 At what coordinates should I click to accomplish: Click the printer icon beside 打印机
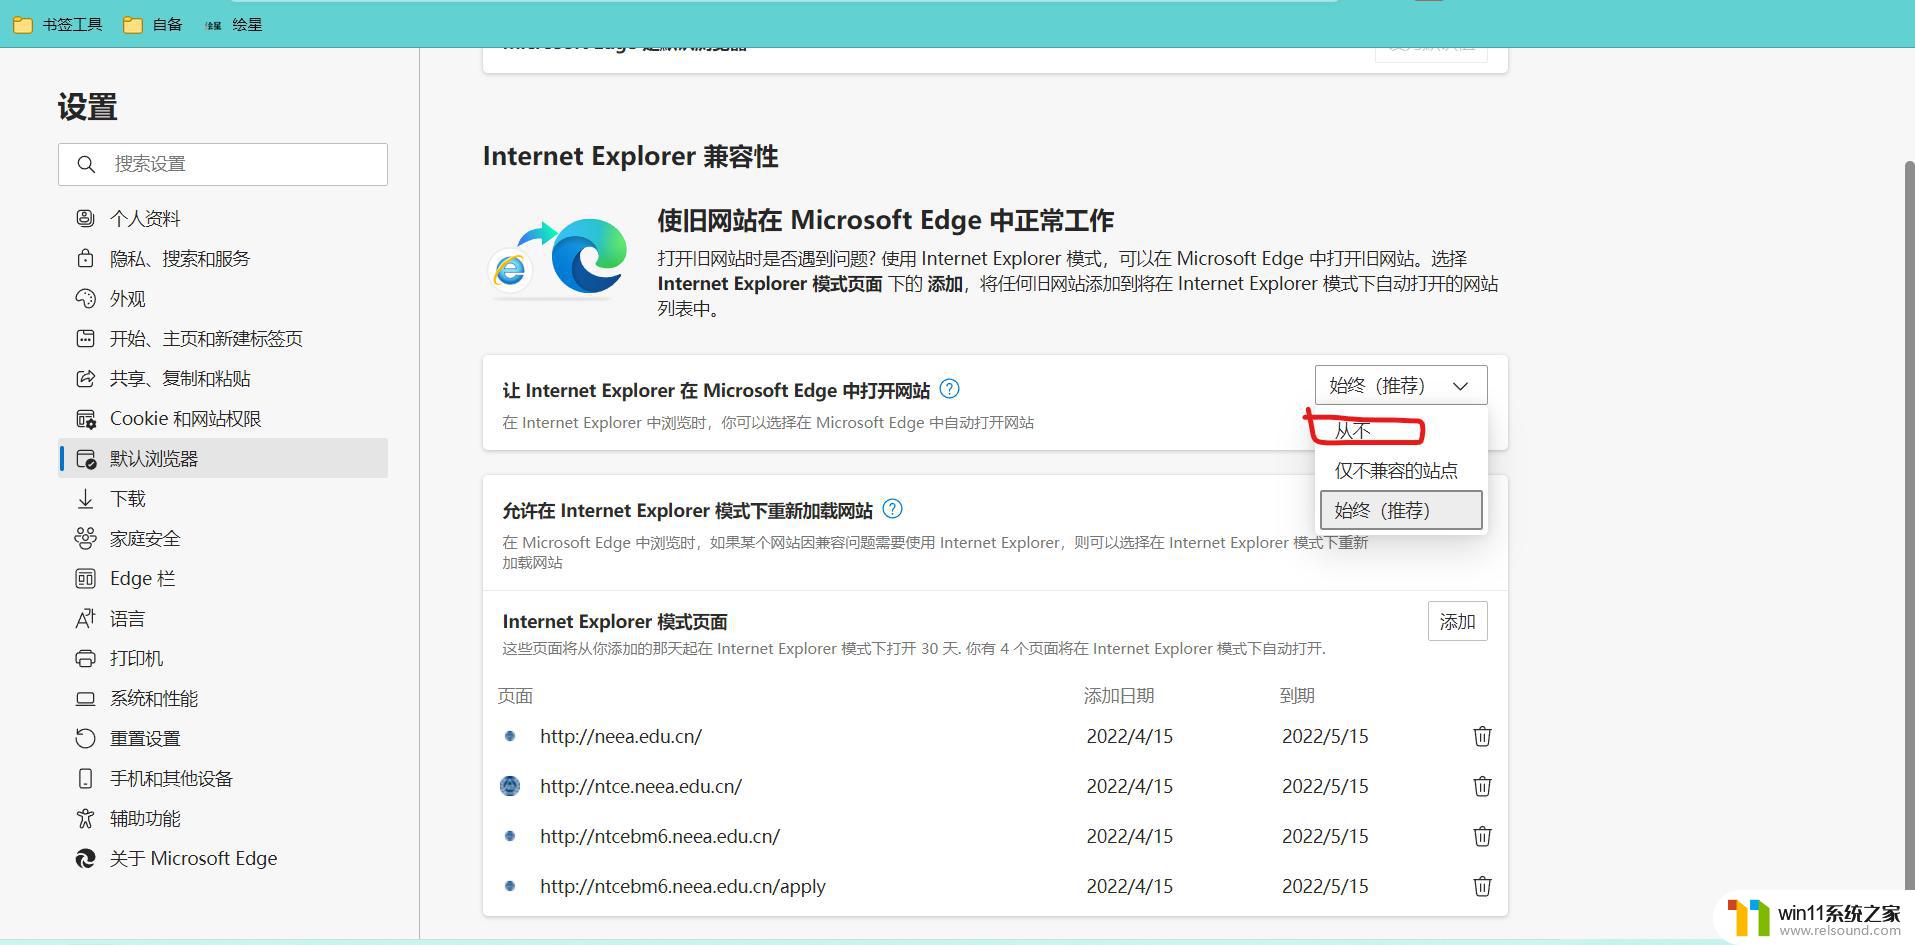(86, 658)
